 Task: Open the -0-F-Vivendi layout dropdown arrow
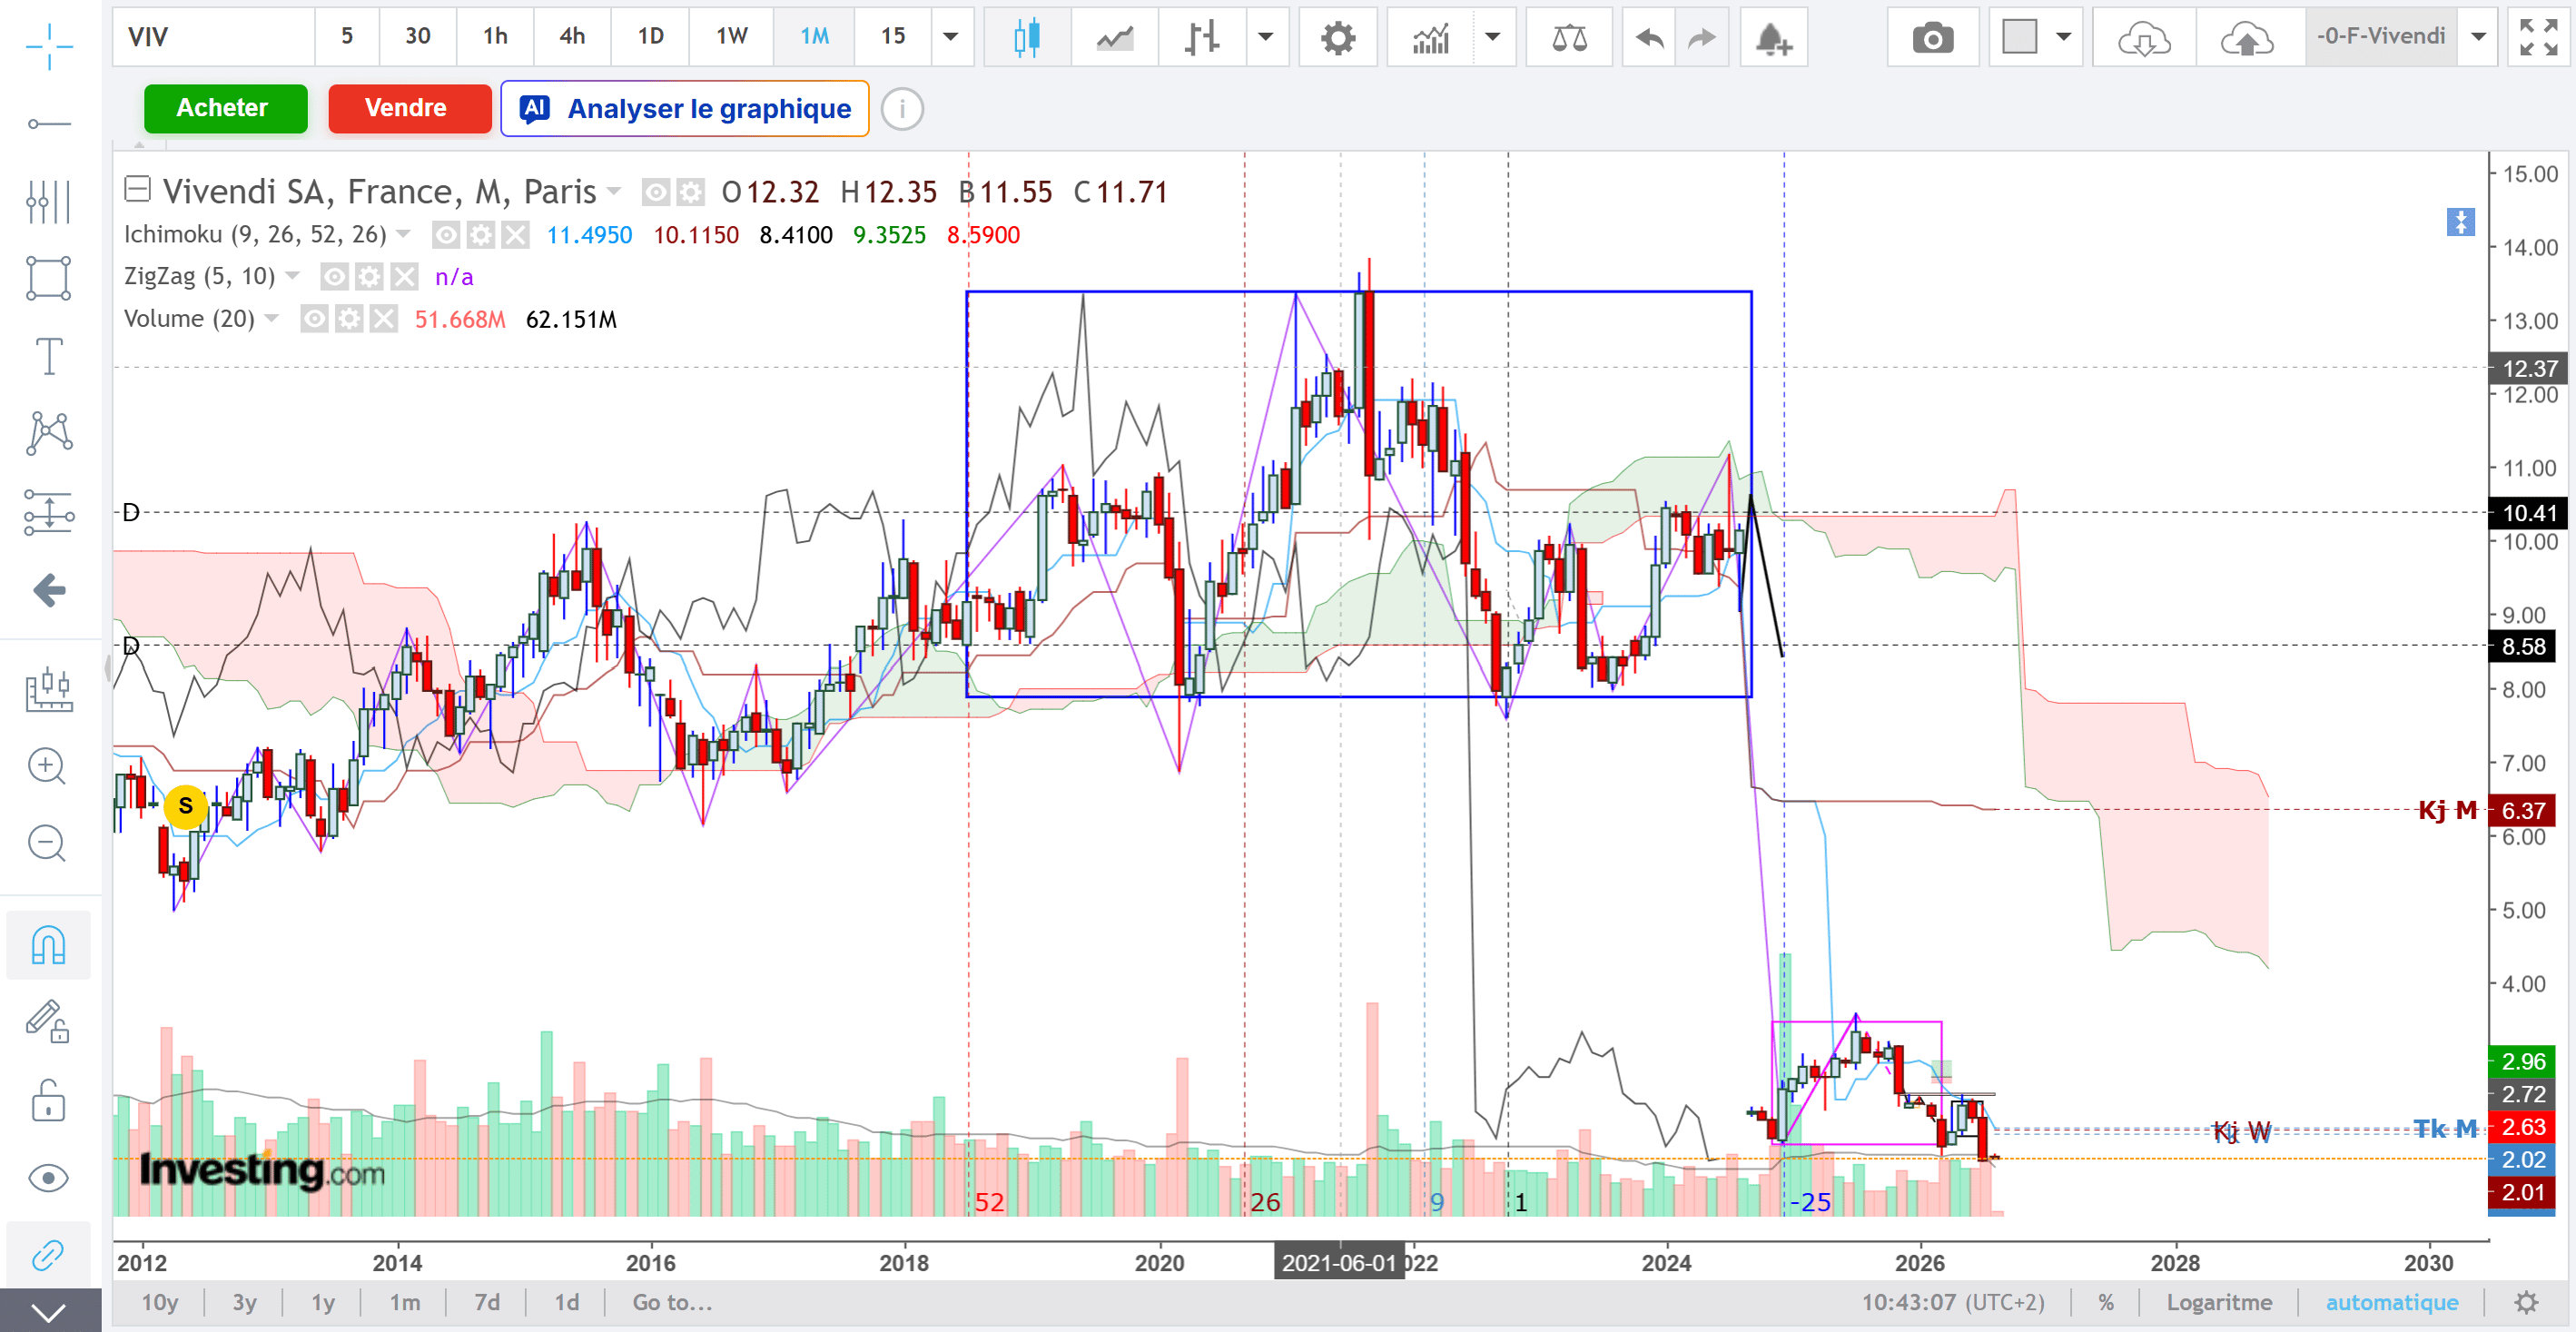2478,38
